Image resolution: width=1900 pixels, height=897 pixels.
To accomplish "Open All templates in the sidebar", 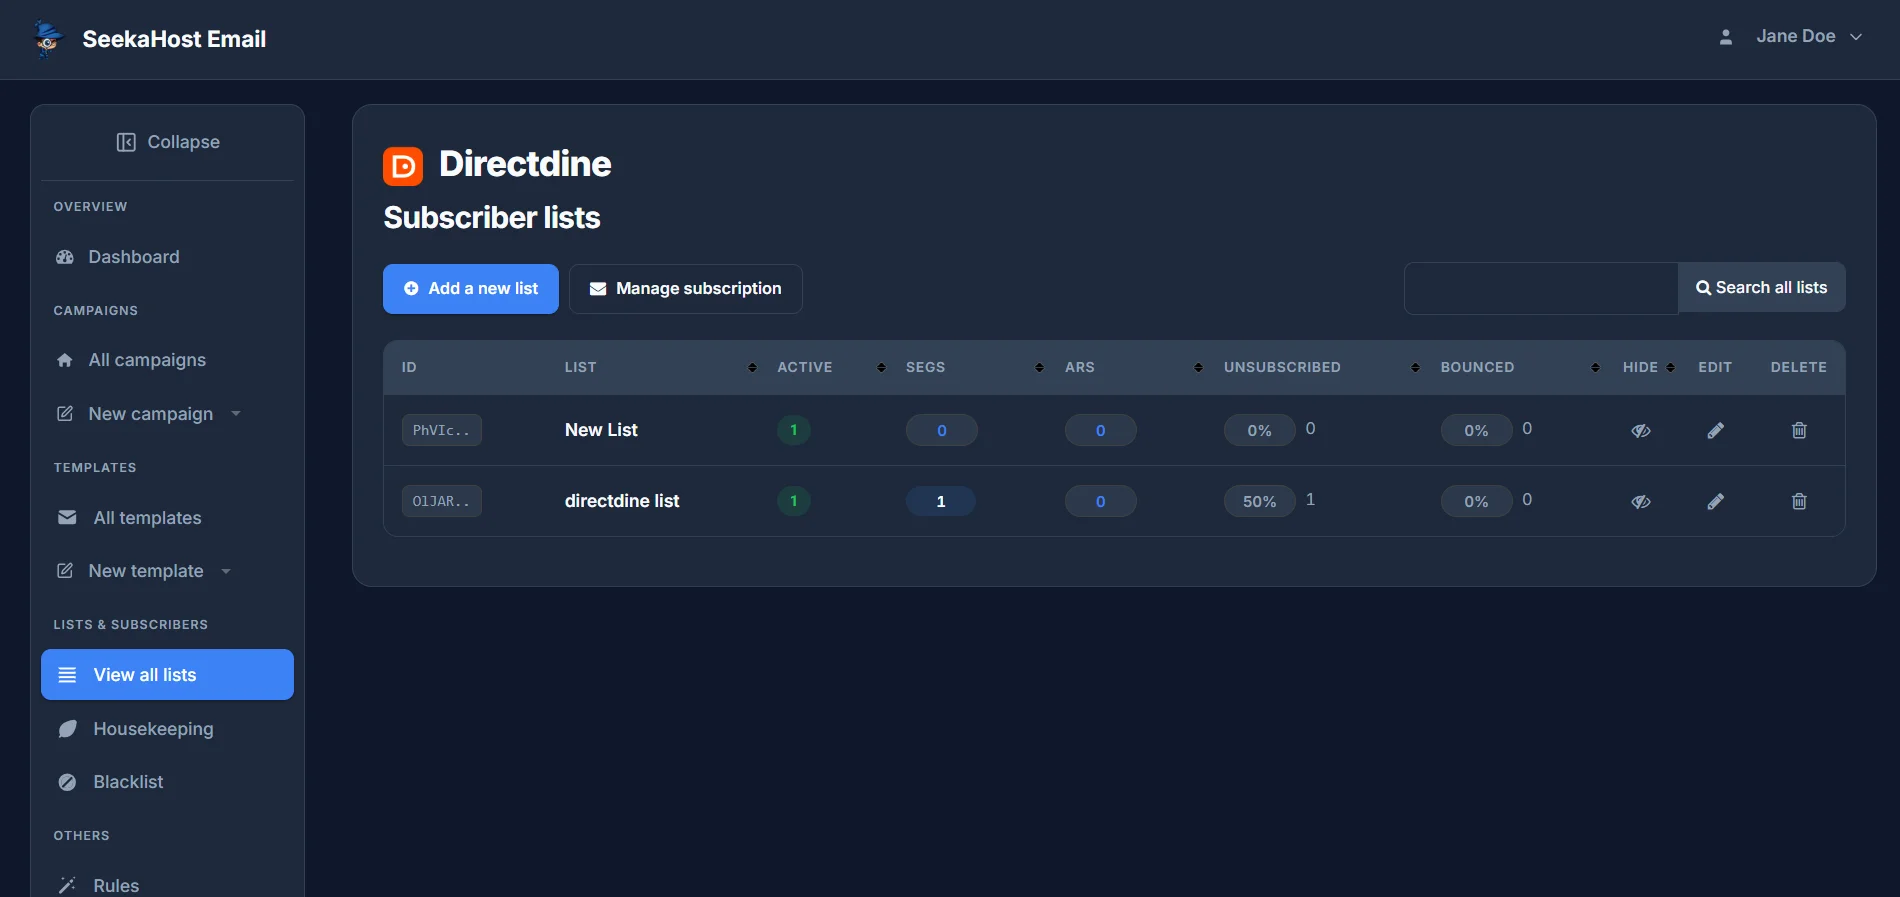I will point(167,518).
